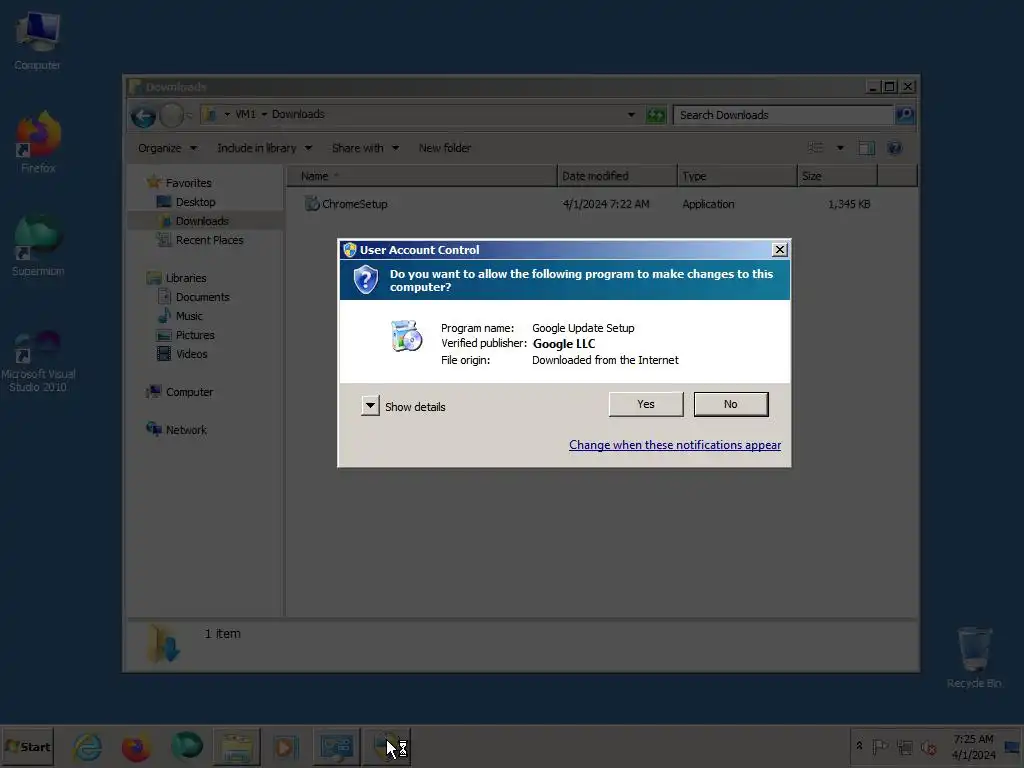Screen dimensions: 1024x768
Task: Click the Back arrow in Downloads window
Action: pos(143,116)
